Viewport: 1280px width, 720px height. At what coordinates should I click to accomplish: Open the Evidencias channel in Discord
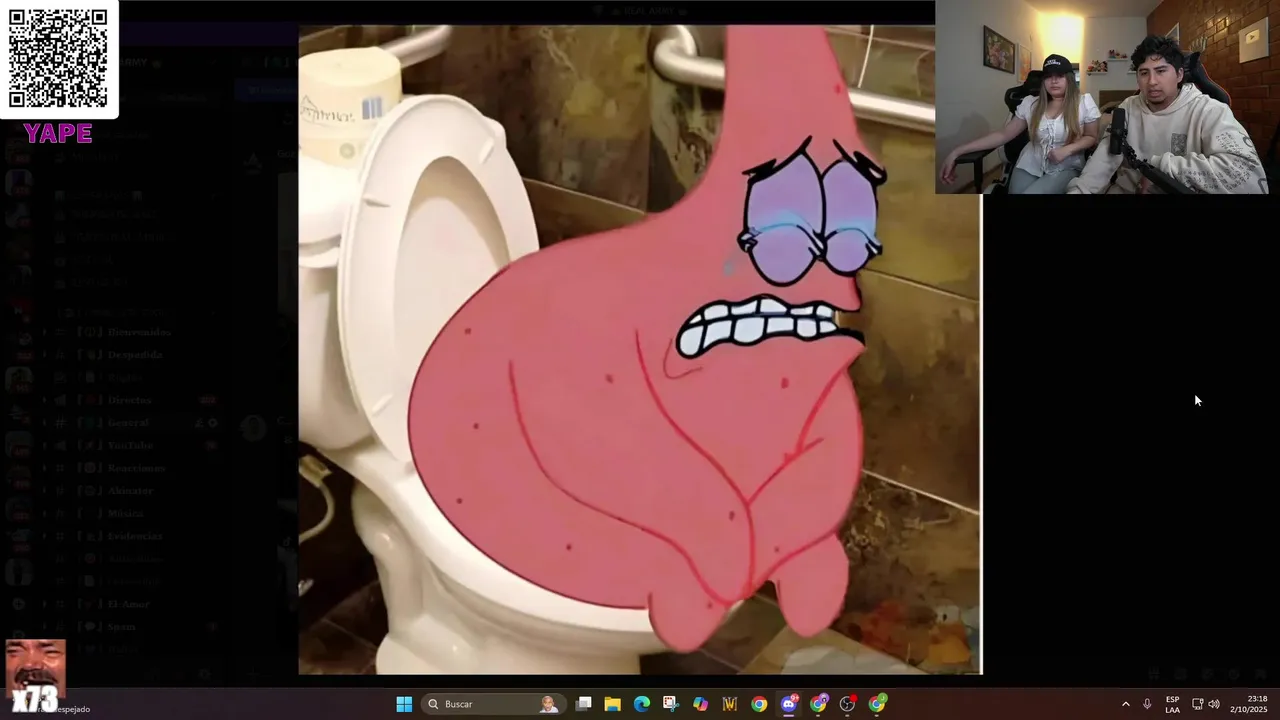coord(135,536)
